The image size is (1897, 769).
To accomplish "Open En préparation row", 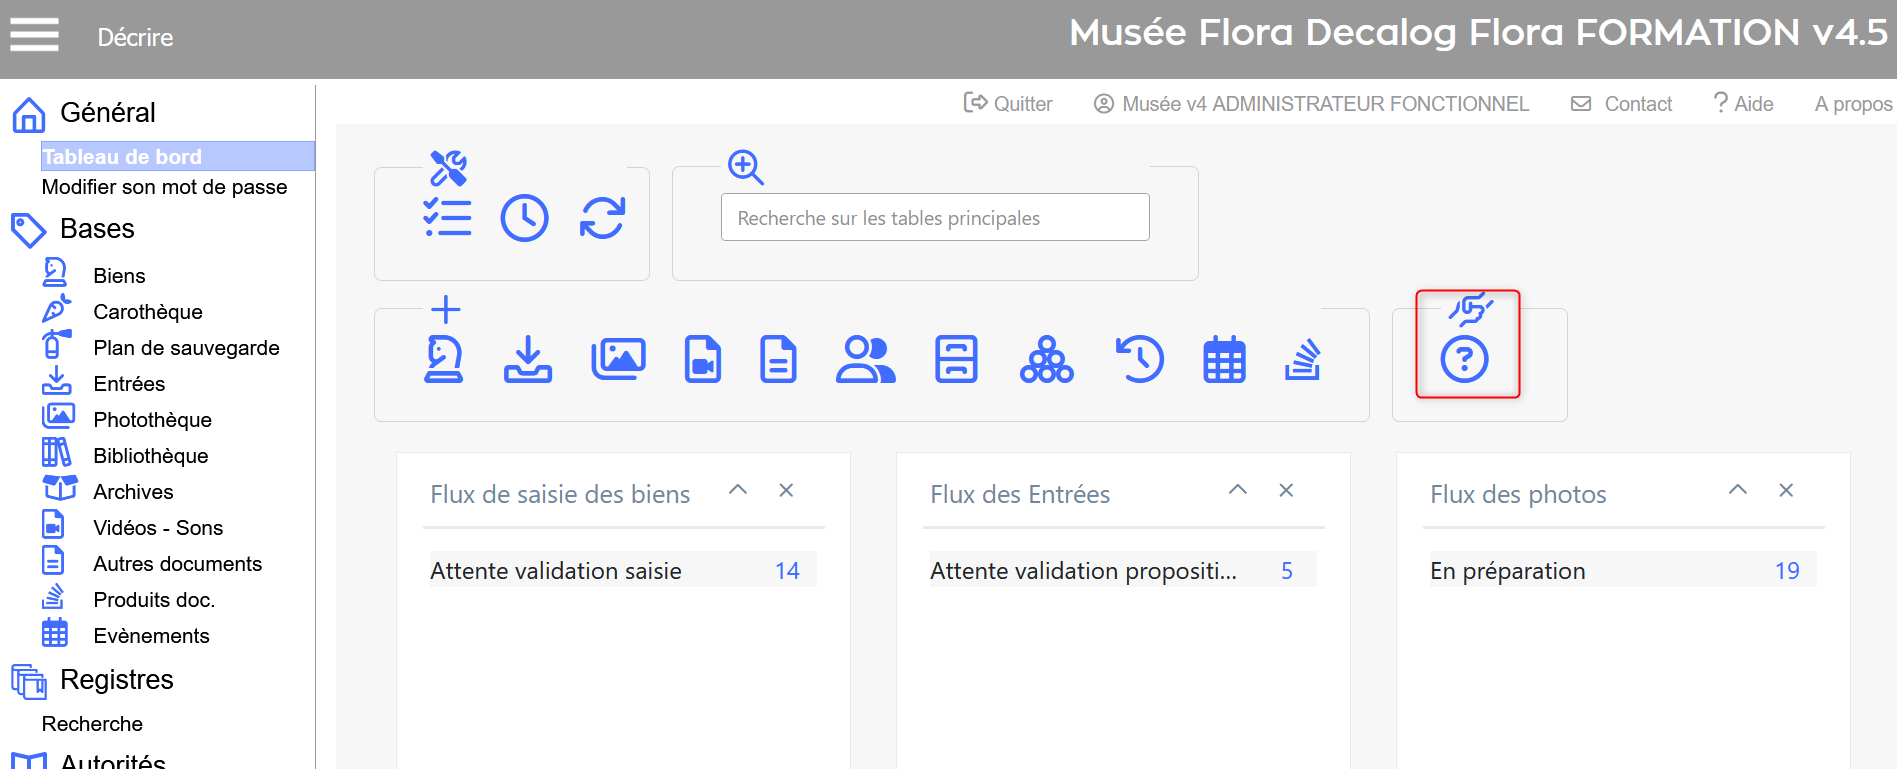I will (x=1623, y=570).
